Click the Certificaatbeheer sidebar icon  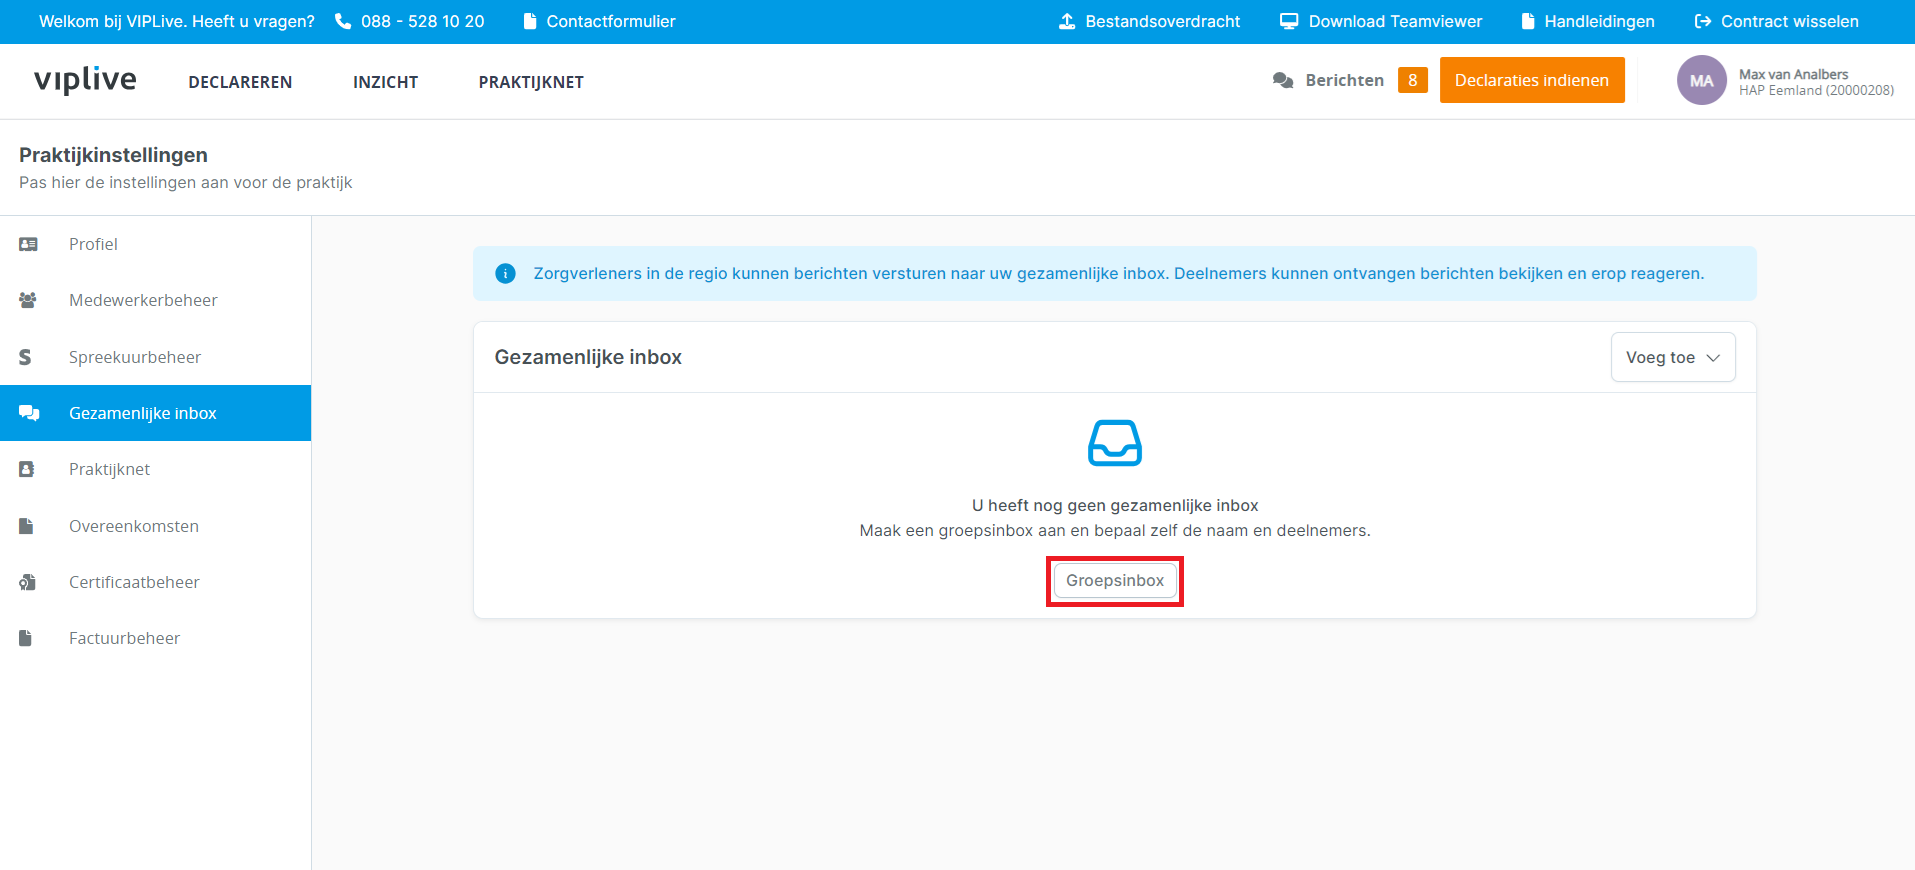(x=27, y=582)
